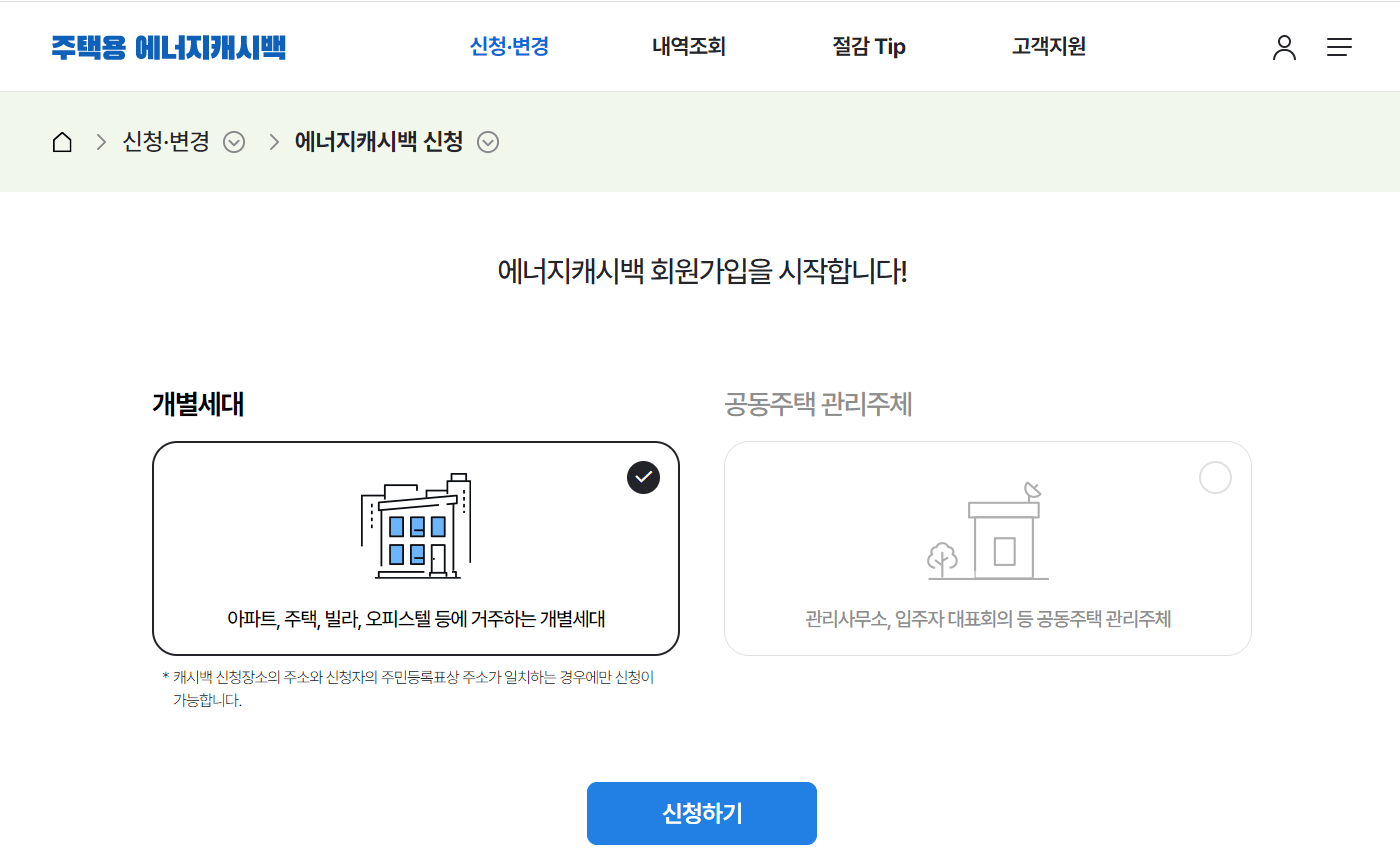This screenshot has height=864, width=1400.
Task: Expand the 신청·변경 breadcrumb dropdown
Action: coord(234,142)
